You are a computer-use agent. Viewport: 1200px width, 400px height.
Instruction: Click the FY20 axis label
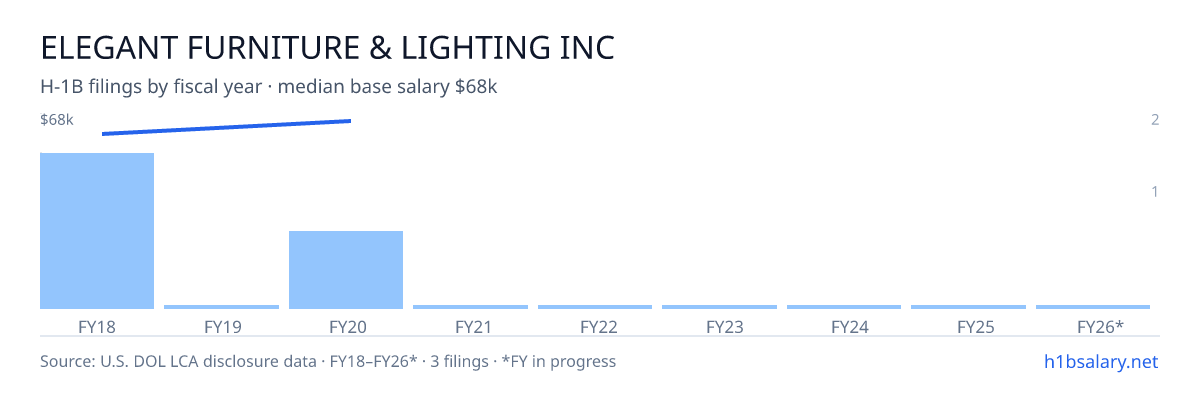pos(346,327)
